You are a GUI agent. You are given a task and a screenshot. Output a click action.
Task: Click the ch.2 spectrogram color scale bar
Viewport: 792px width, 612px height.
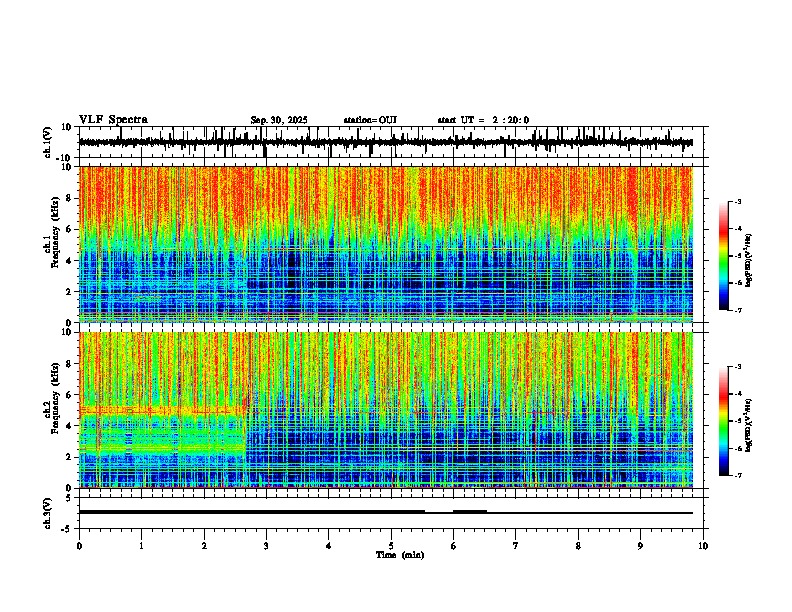724,421
